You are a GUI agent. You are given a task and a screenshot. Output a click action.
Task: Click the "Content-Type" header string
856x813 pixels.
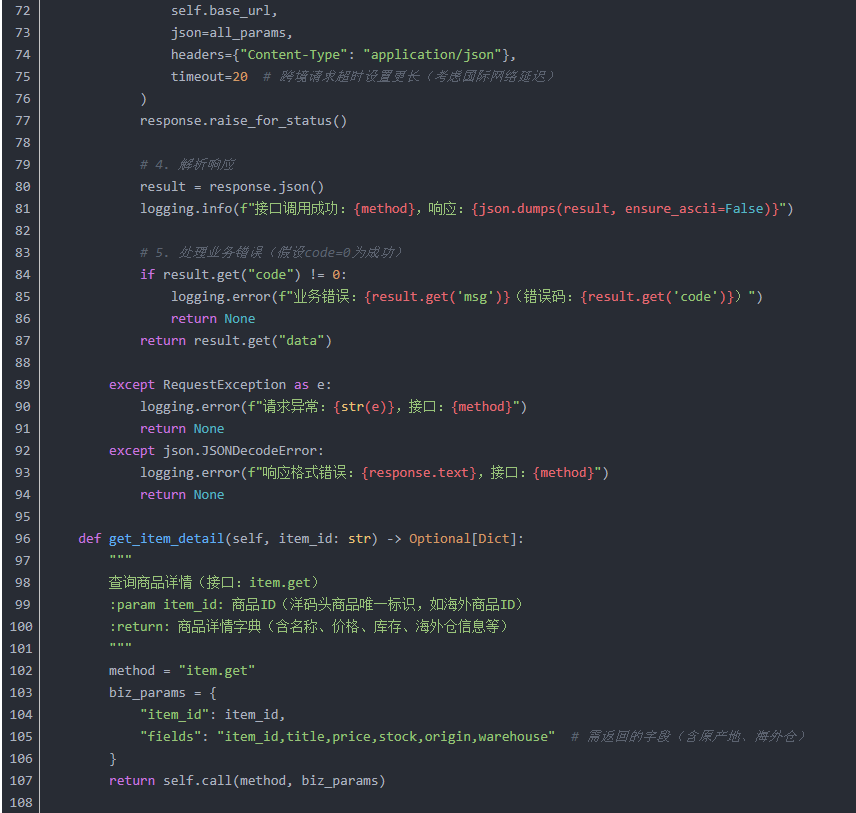289,55
